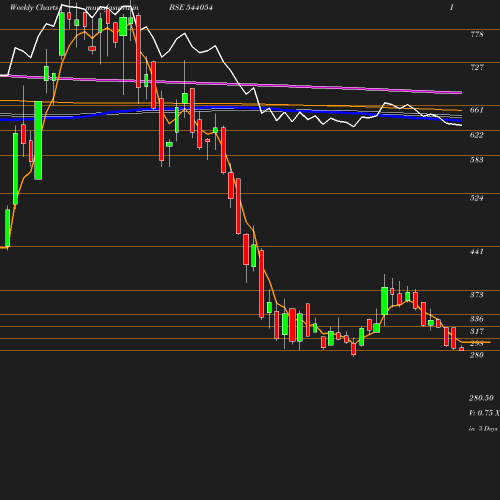Click the last price value 280.50

tap(481, 398)
